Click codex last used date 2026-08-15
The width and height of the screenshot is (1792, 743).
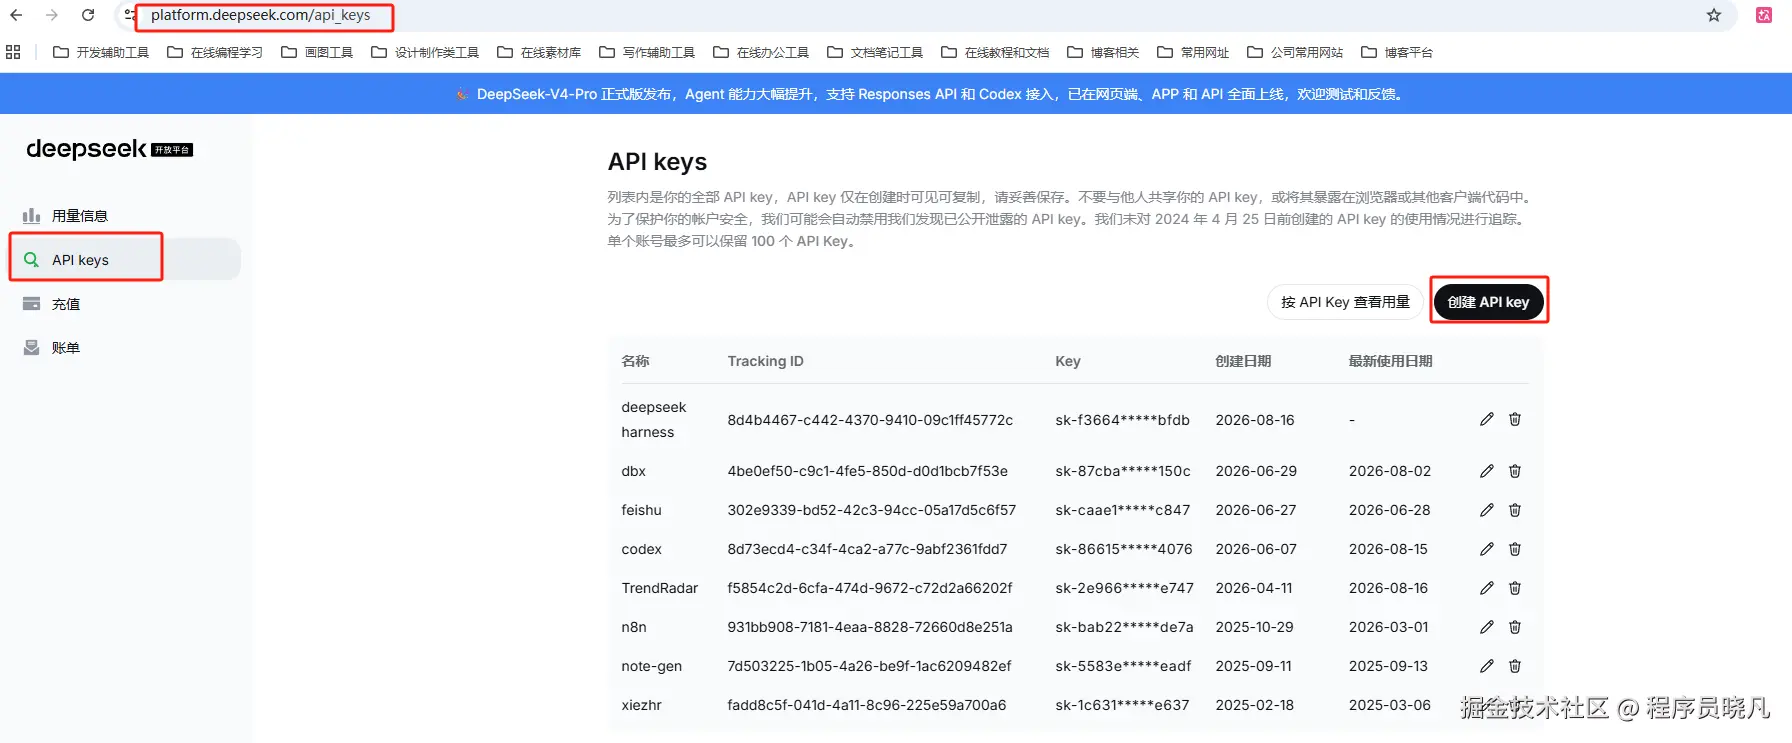[x=1388, y=549]
